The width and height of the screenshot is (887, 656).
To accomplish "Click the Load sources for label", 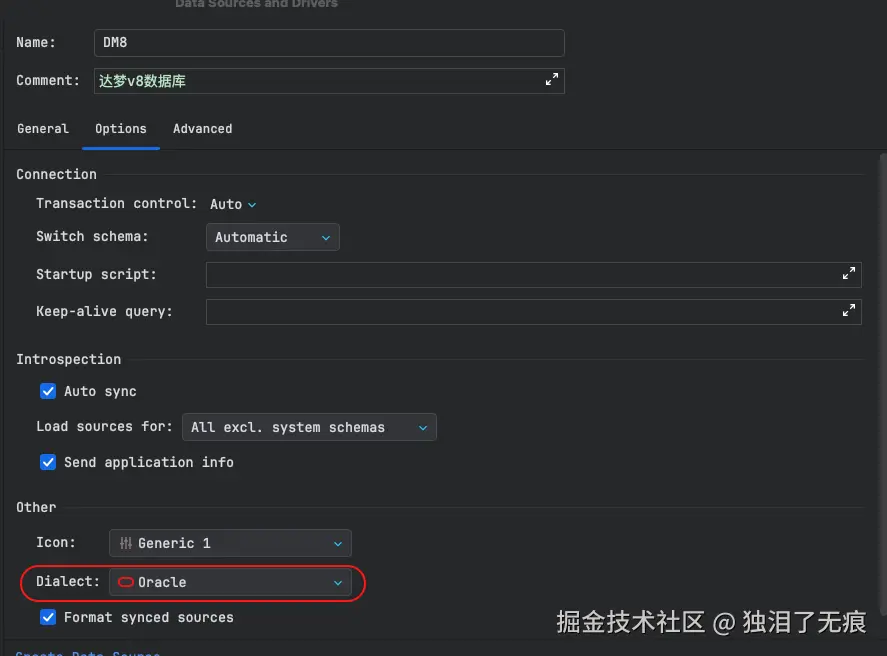I will 104,426.
